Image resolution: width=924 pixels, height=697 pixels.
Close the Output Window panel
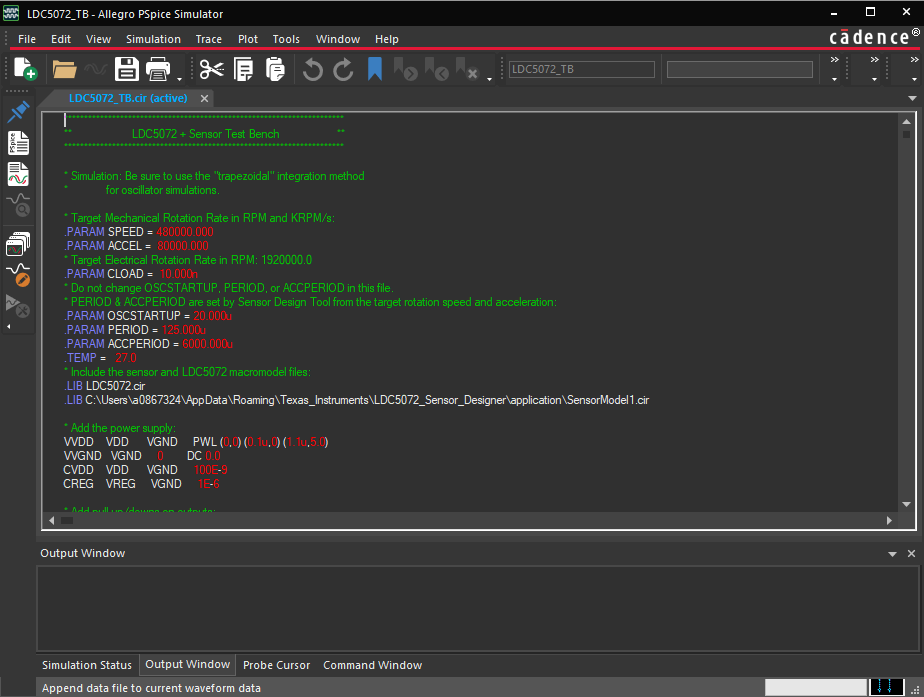[x=911, y=553]
